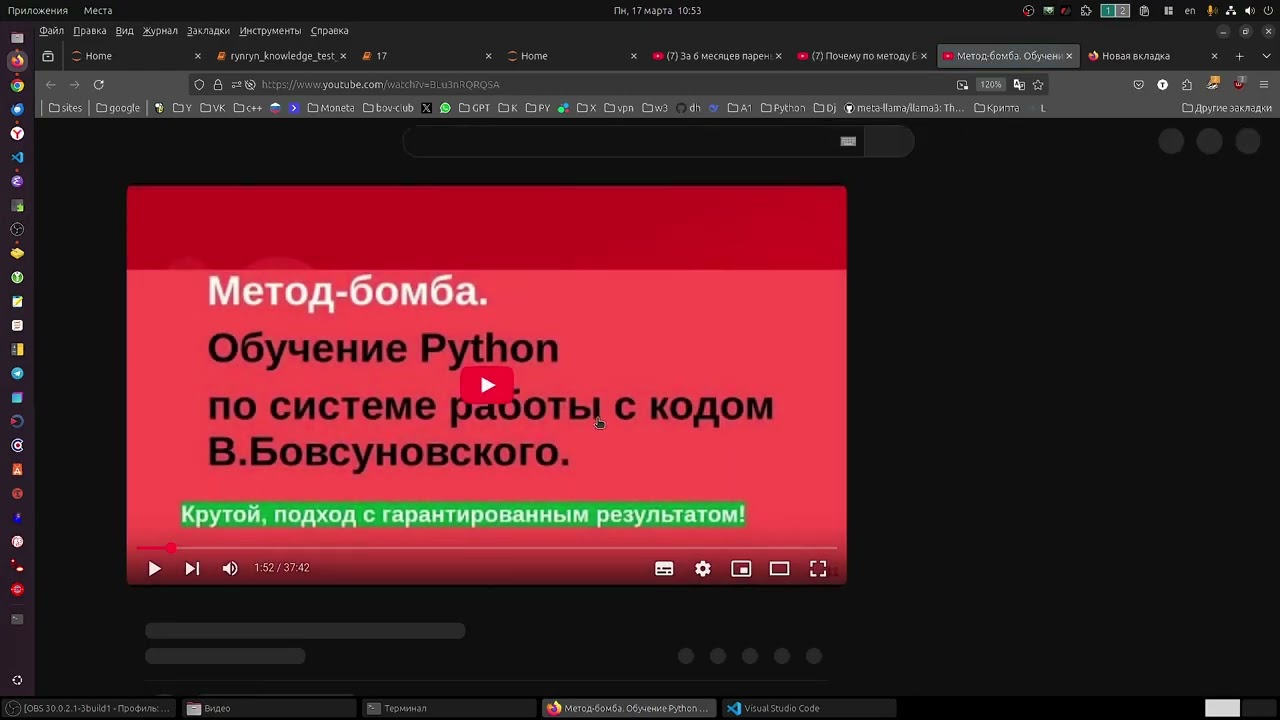
Task: Open the Места panel menu
Action: pos(98,11)
